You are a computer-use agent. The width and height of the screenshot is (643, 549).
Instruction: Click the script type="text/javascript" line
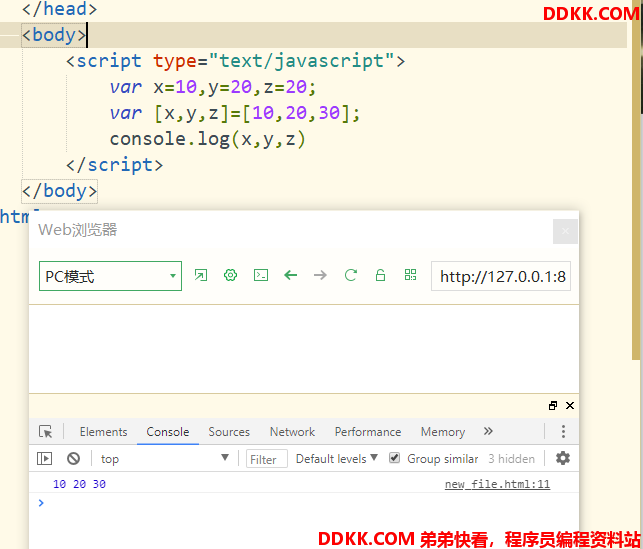pyautogui.click(x=235, y=61)
